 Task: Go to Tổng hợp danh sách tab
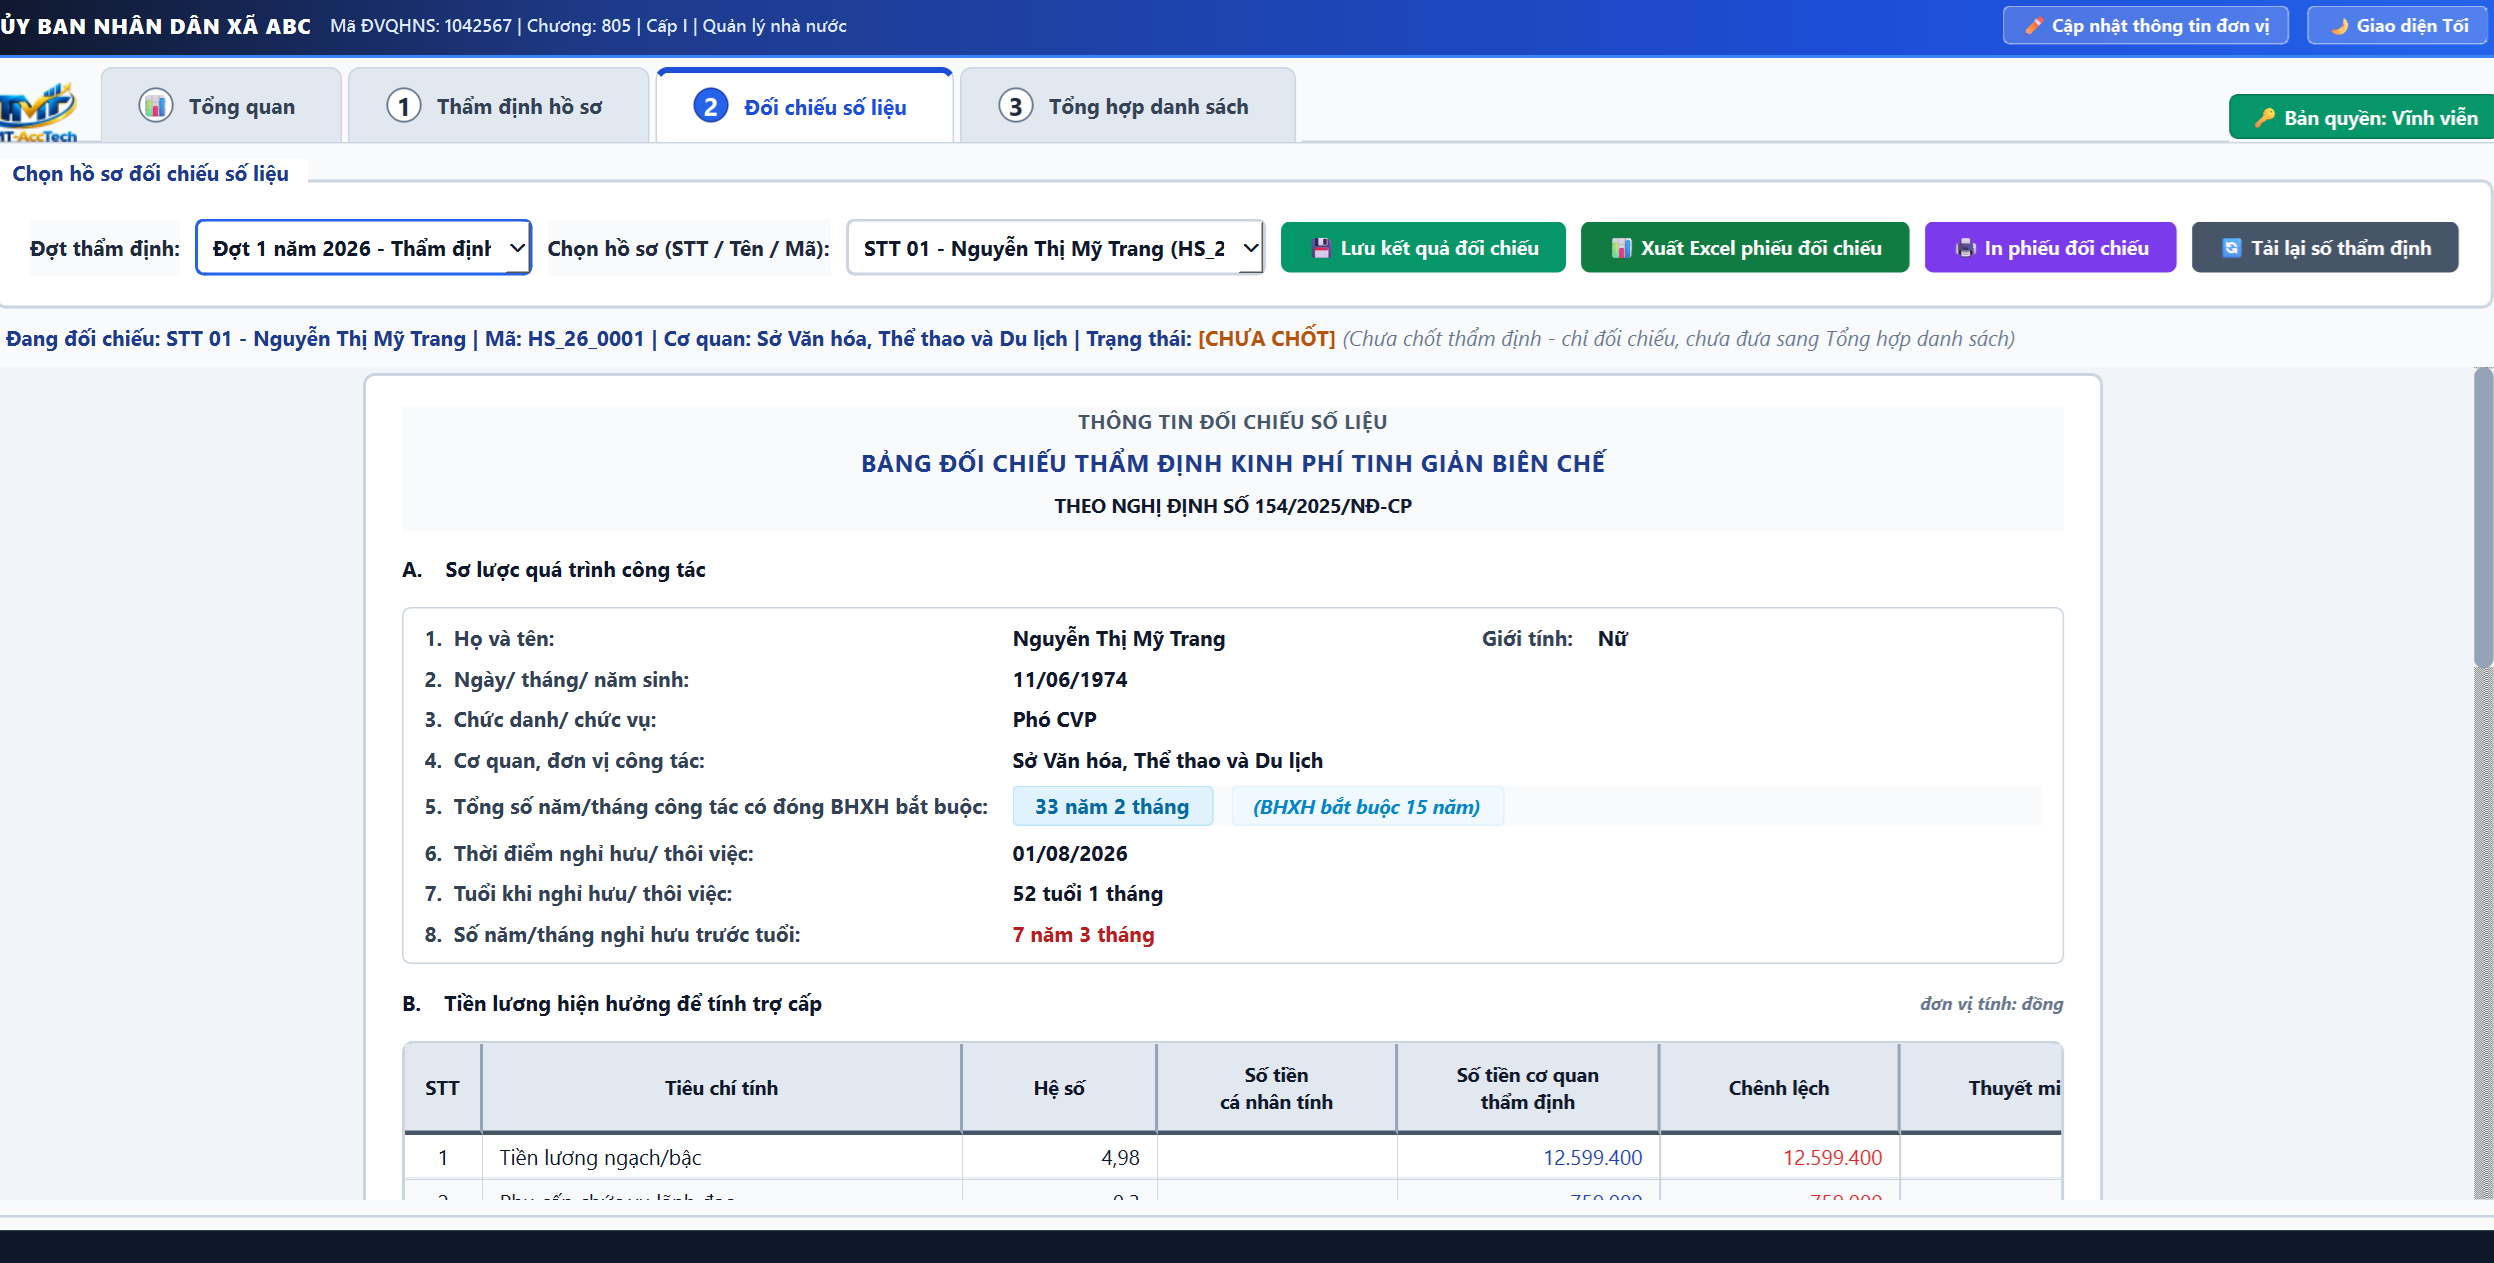click(x=1127, y=106)
